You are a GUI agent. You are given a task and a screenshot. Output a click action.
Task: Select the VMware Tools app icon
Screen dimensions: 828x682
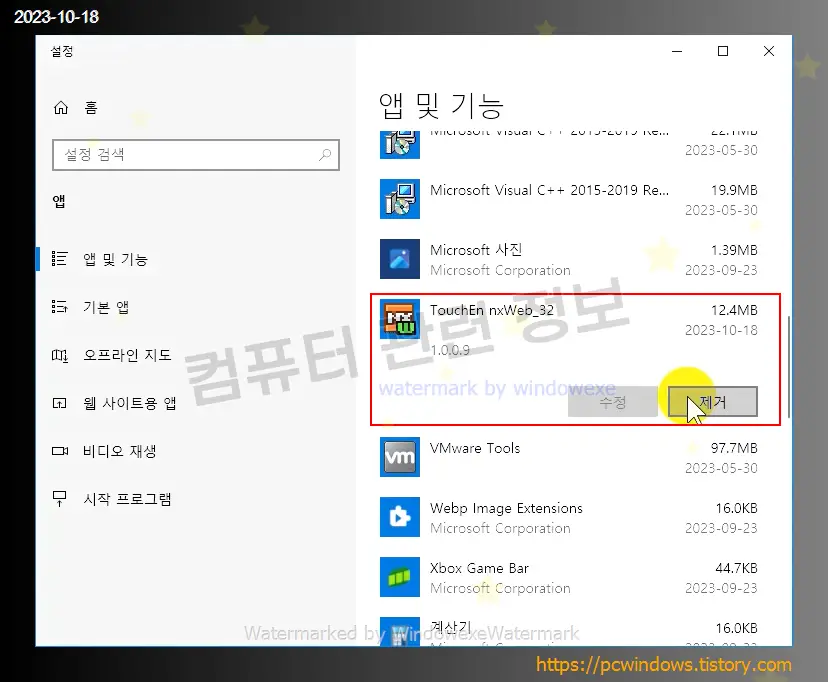point(400,457)
